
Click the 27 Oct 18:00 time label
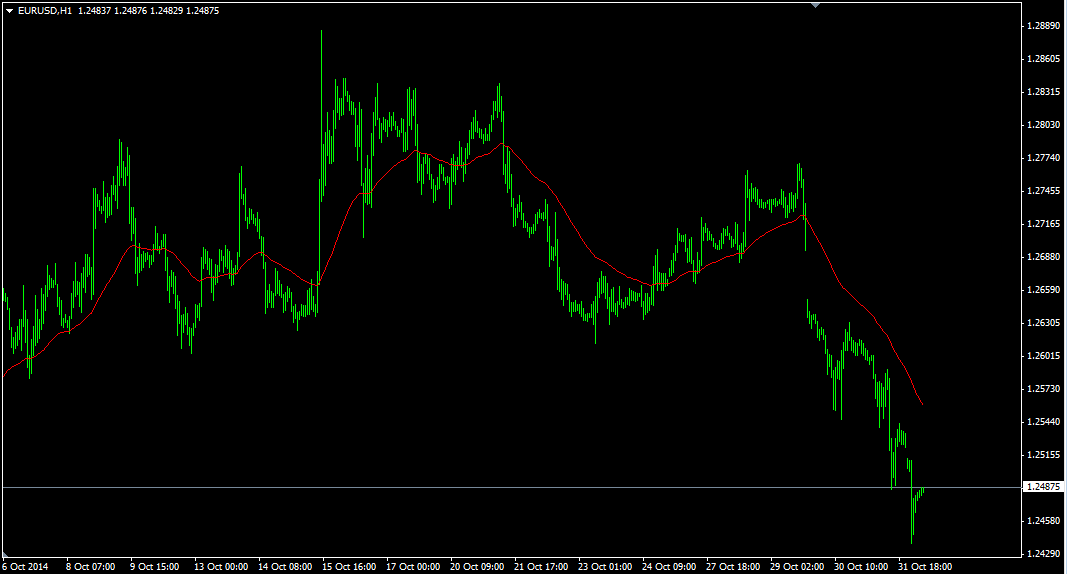coord(733,567)
